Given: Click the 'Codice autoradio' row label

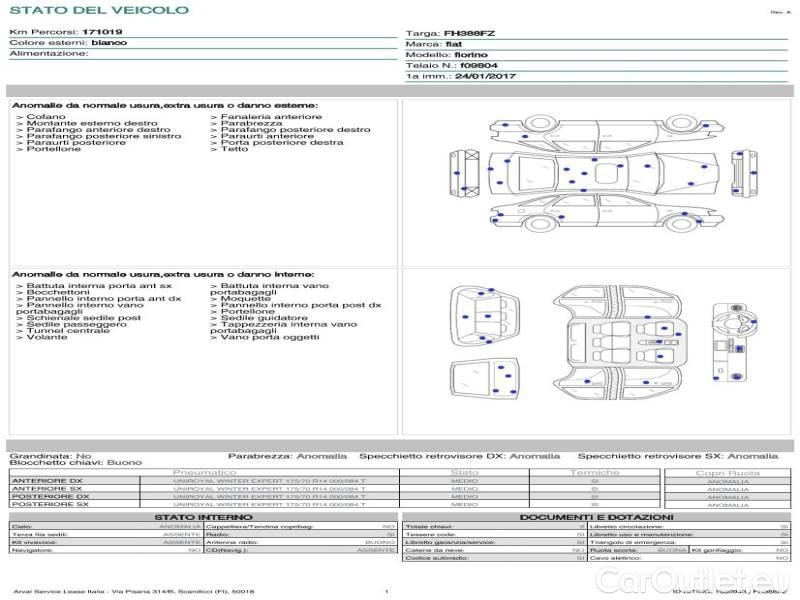Looking at the screenshot, I should click(x=437, y=558).
